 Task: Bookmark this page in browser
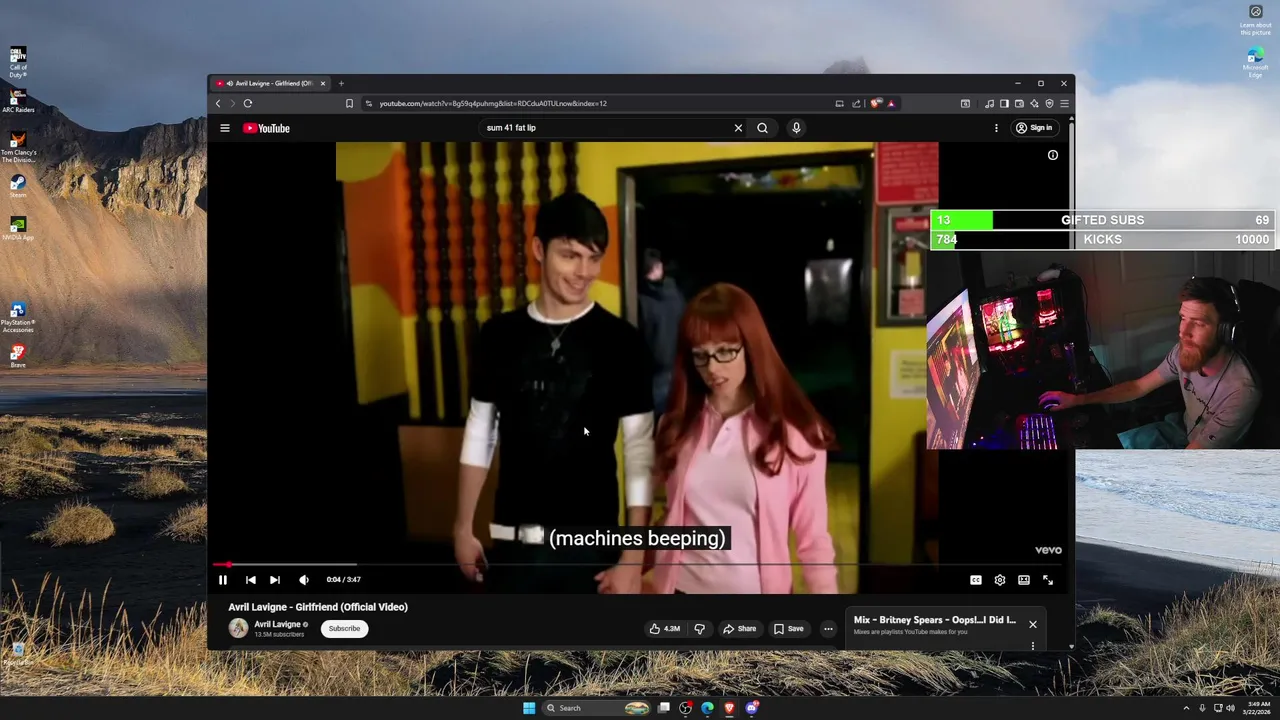tap(349, 103)
